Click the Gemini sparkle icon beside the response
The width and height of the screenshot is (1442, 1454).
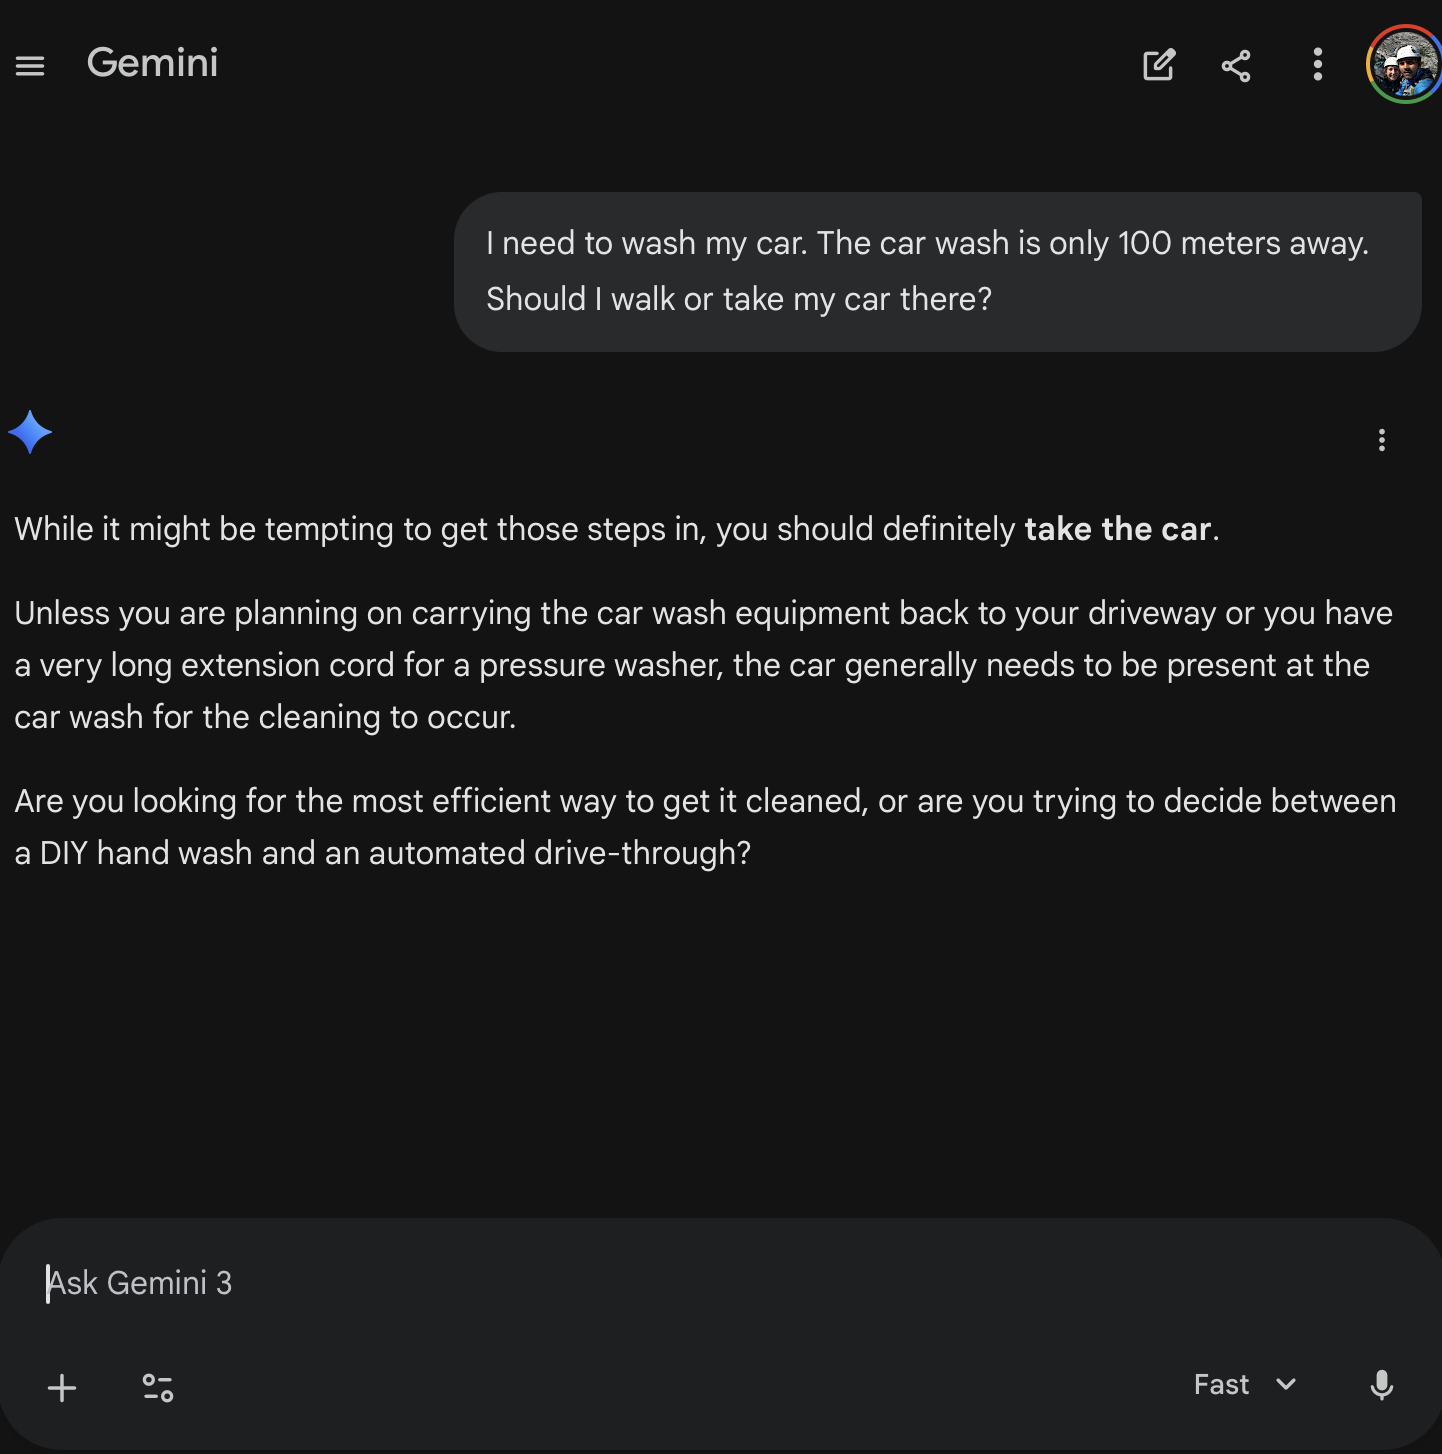click(30, 432)
